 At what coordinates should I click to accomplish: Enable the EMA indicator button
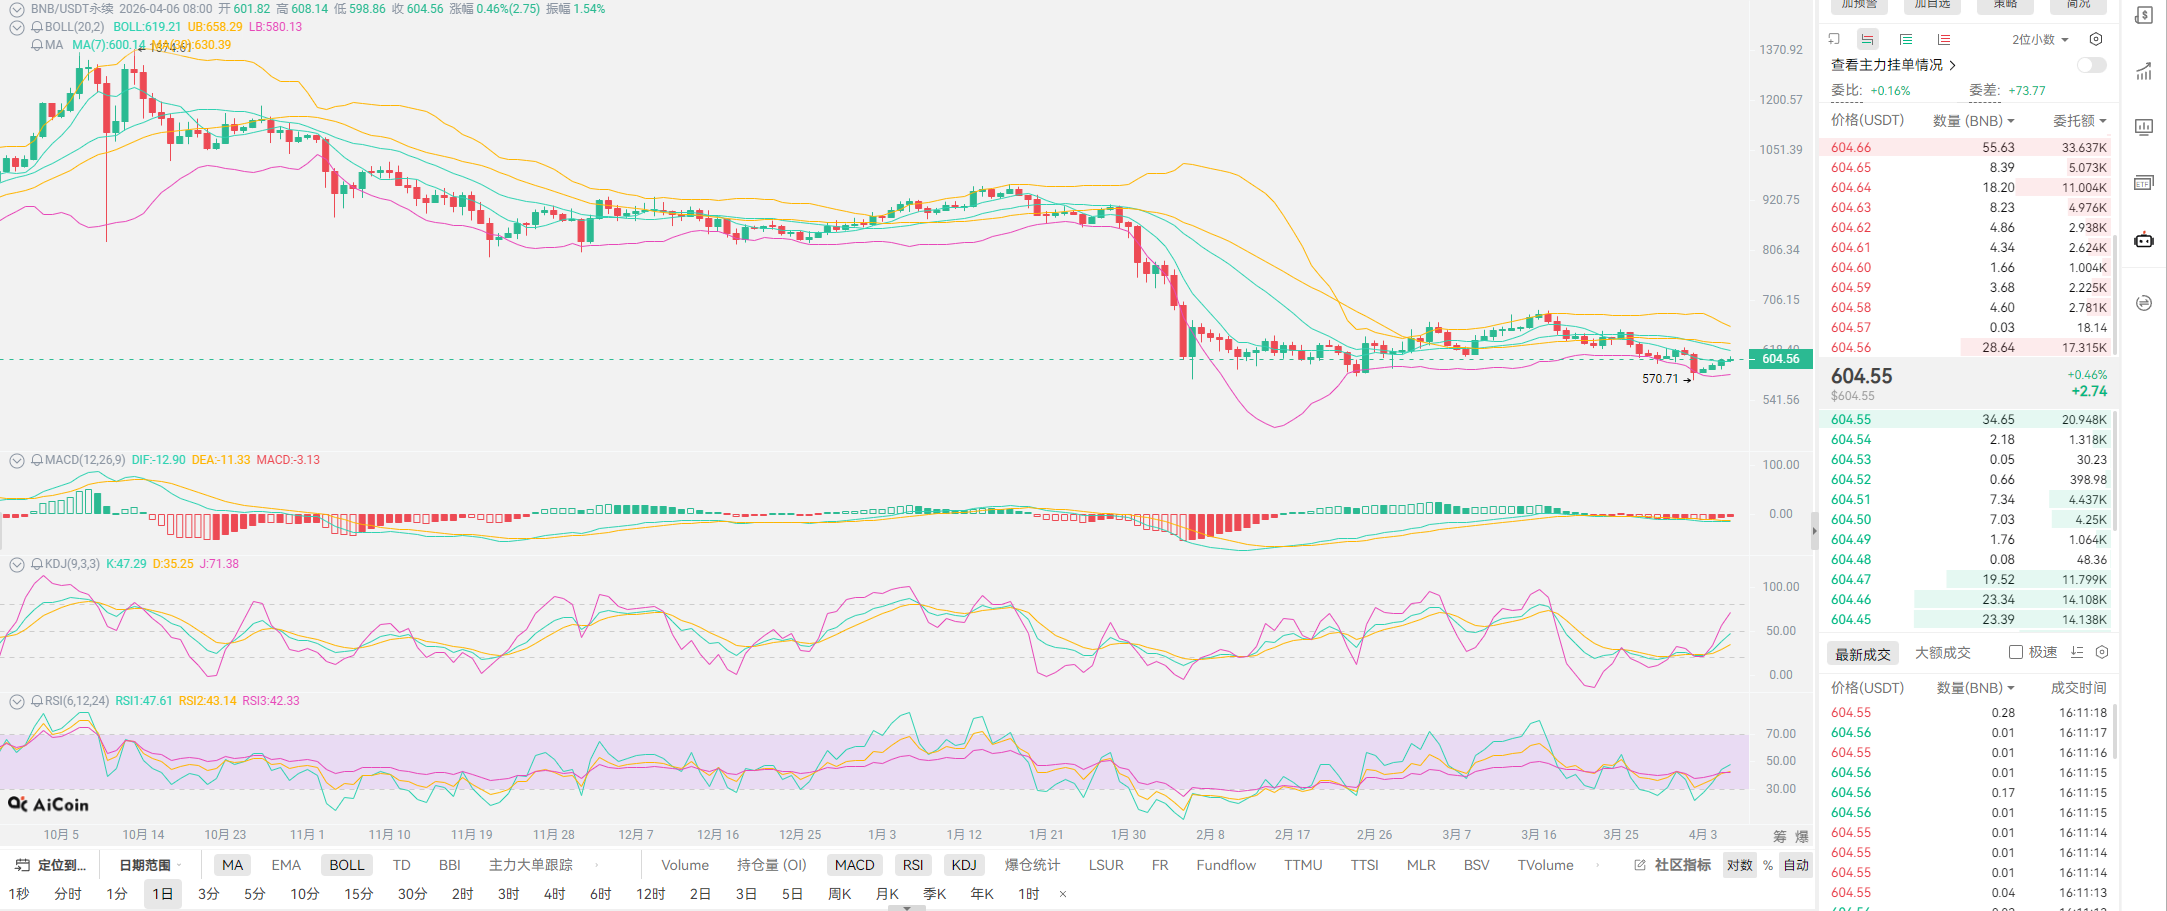(x=286, y=865)
